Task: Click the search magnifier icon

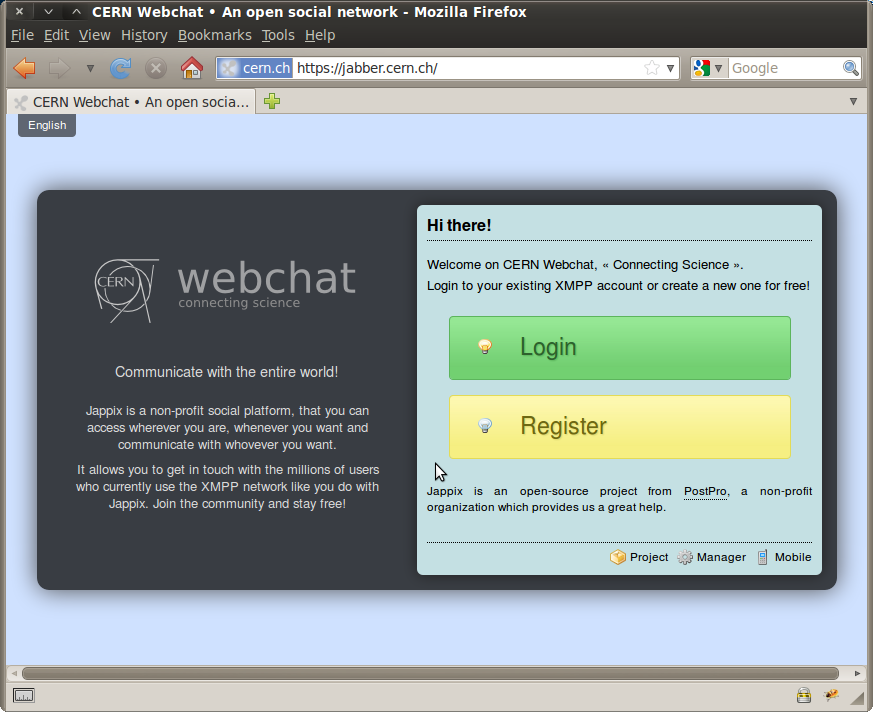Action: point(851,68)
